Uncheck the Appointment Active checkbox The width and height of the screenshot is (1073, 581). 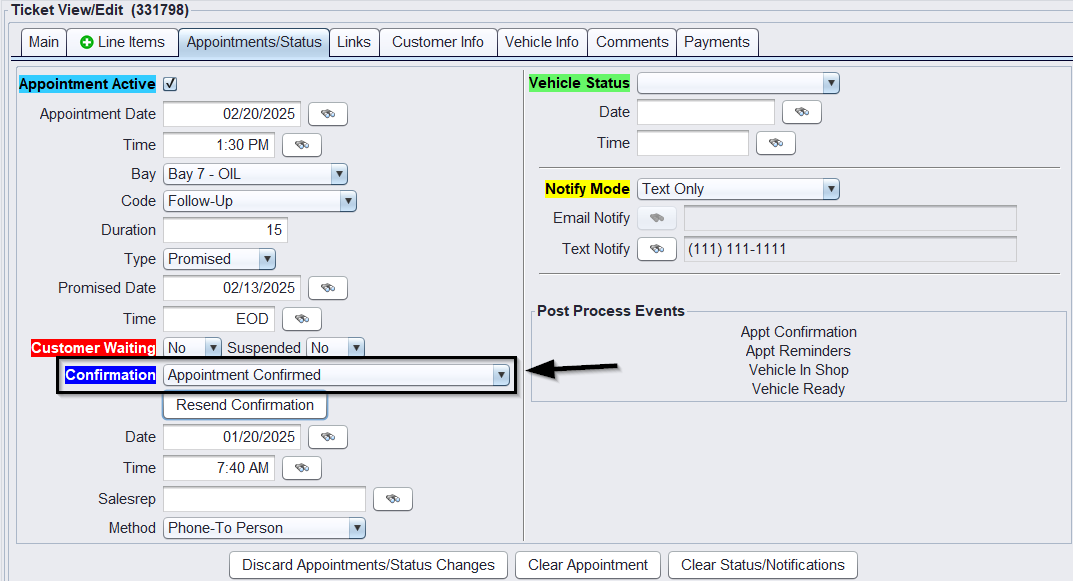170,84
